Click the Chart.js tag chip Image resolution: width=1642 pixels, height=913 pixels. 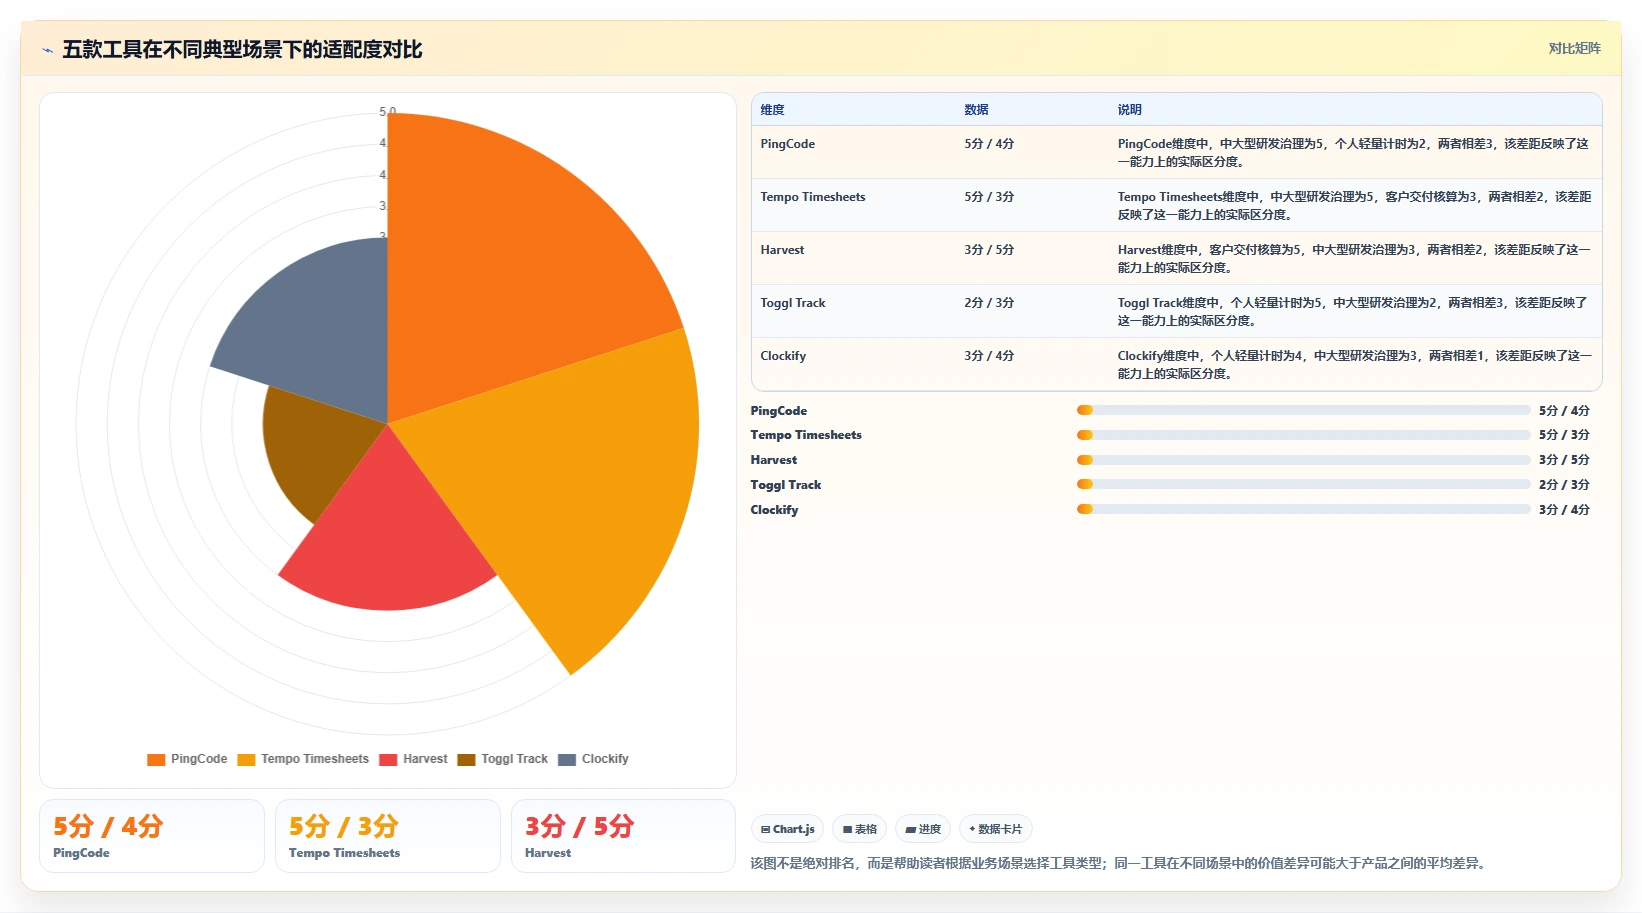pos(788,829)
